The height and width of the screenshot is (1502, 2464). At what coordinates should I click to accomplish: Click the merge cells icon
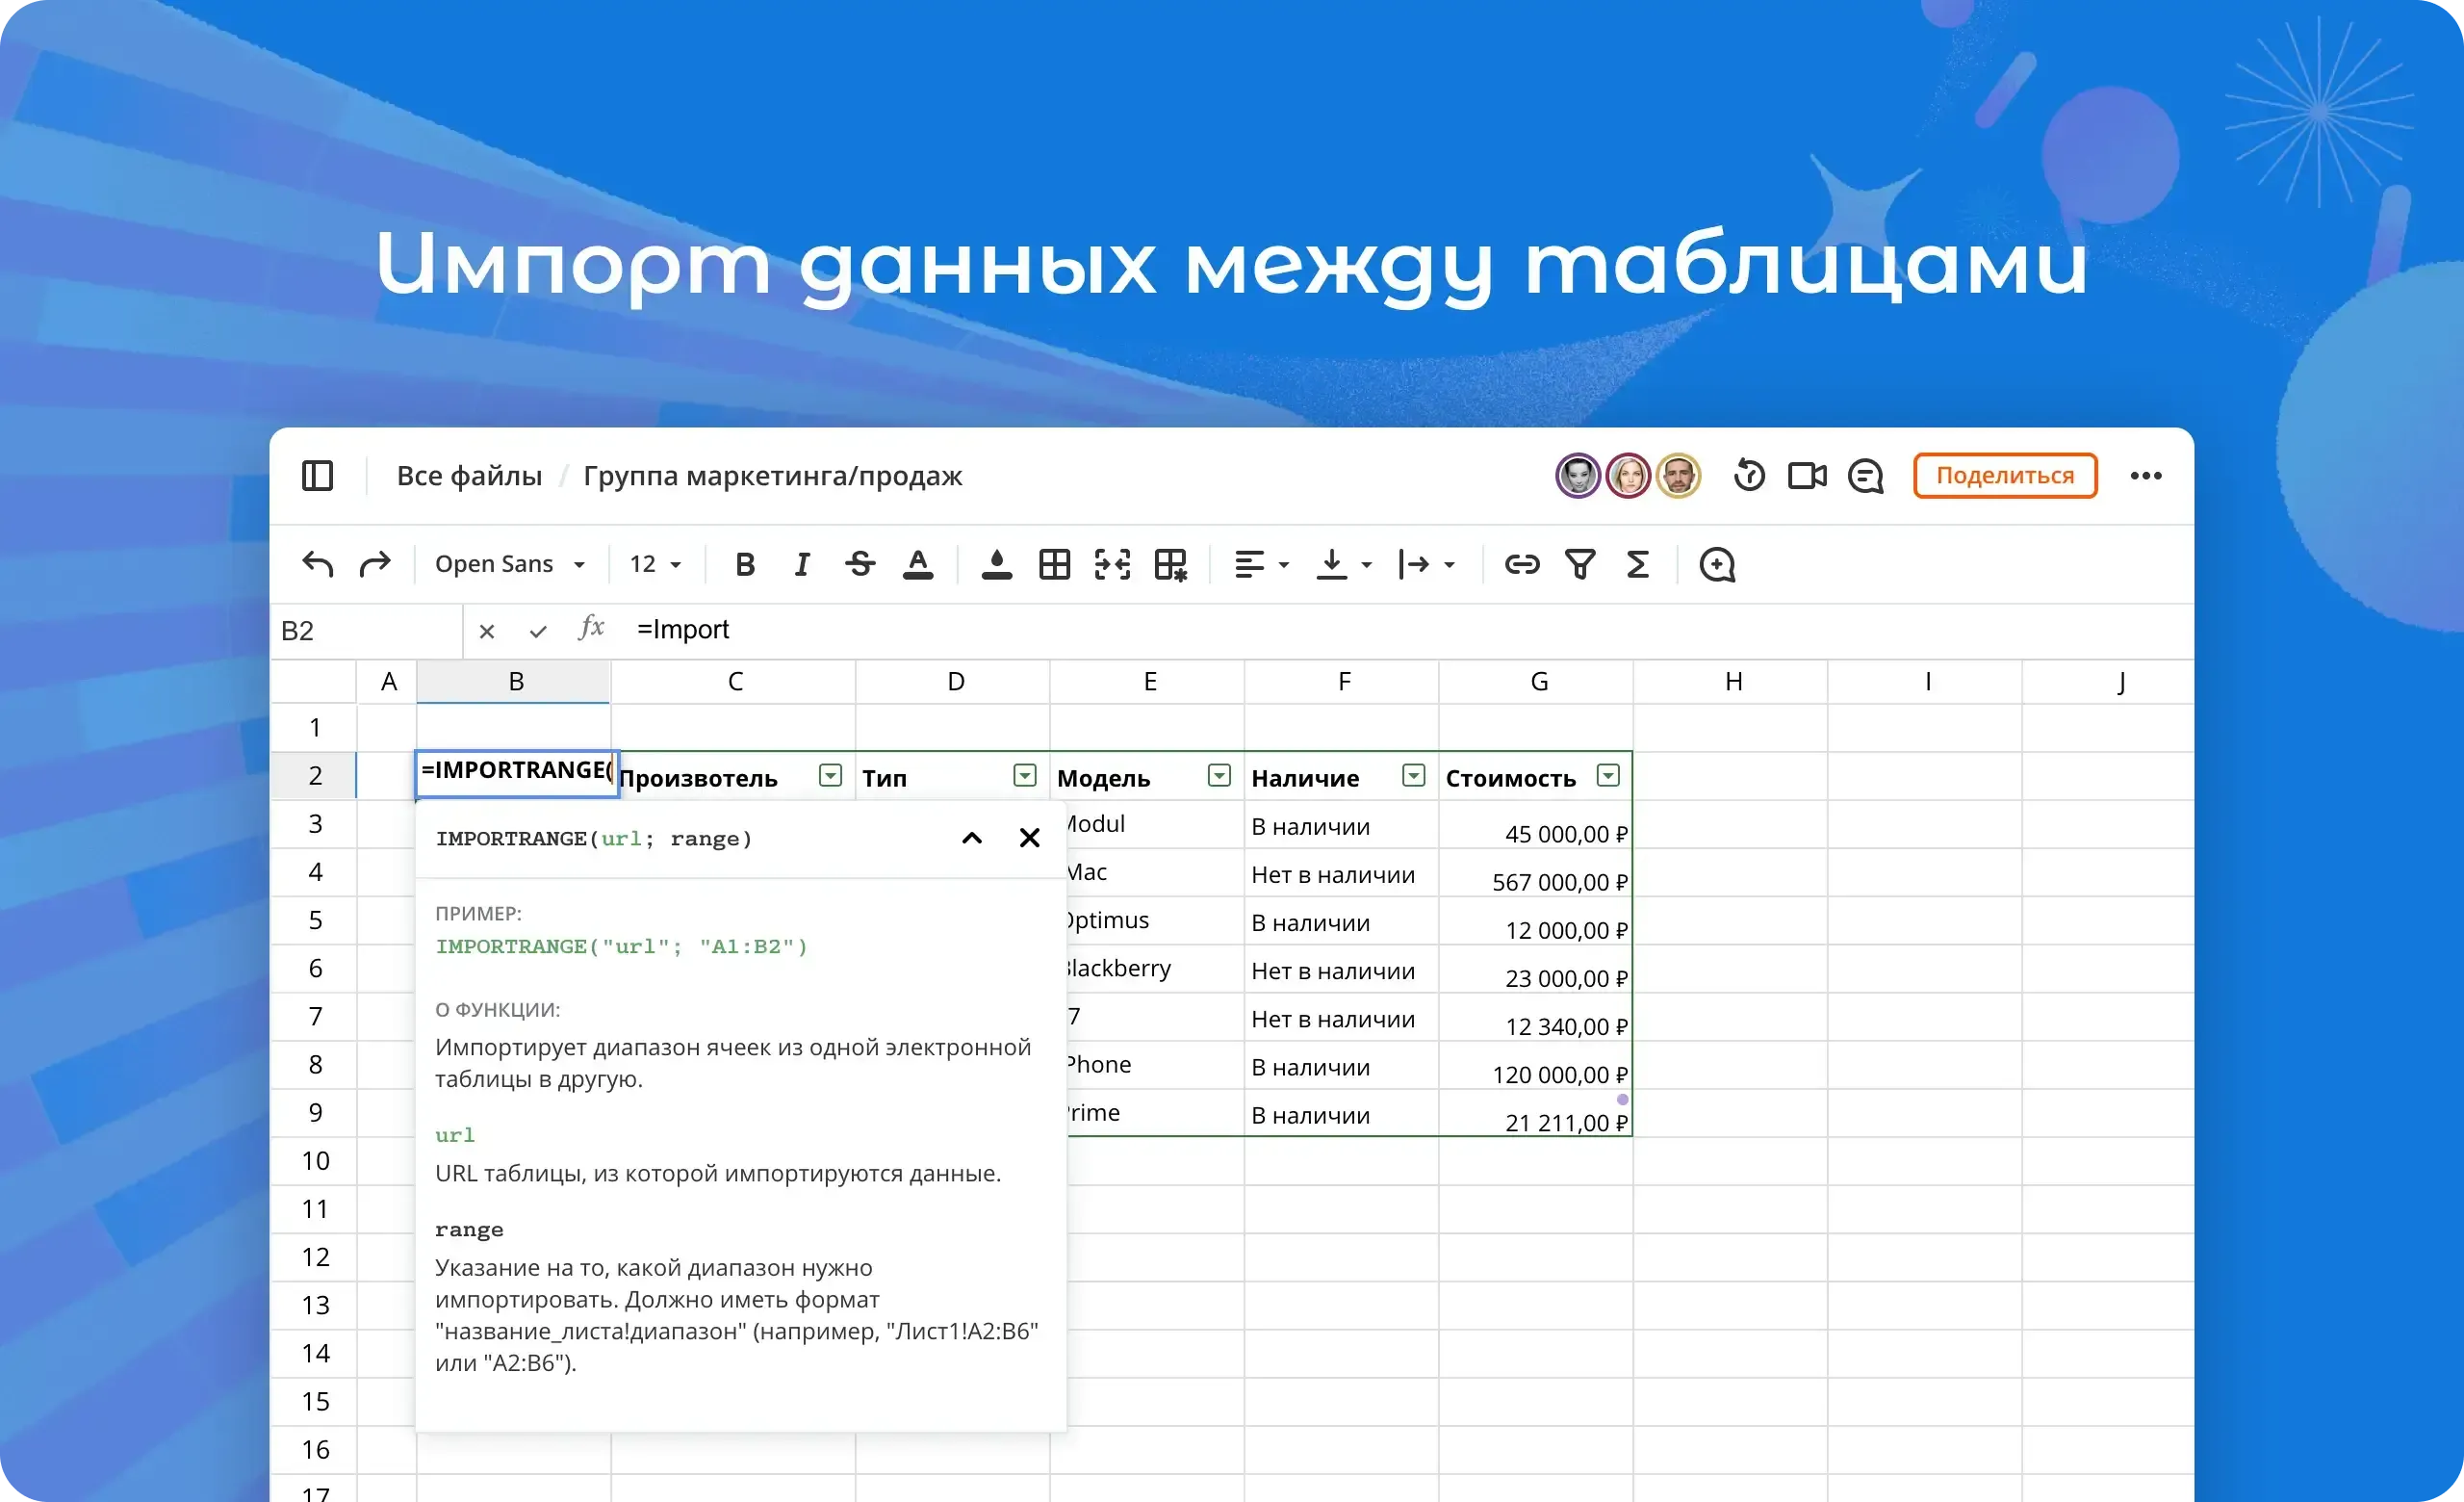point(1112,564)
